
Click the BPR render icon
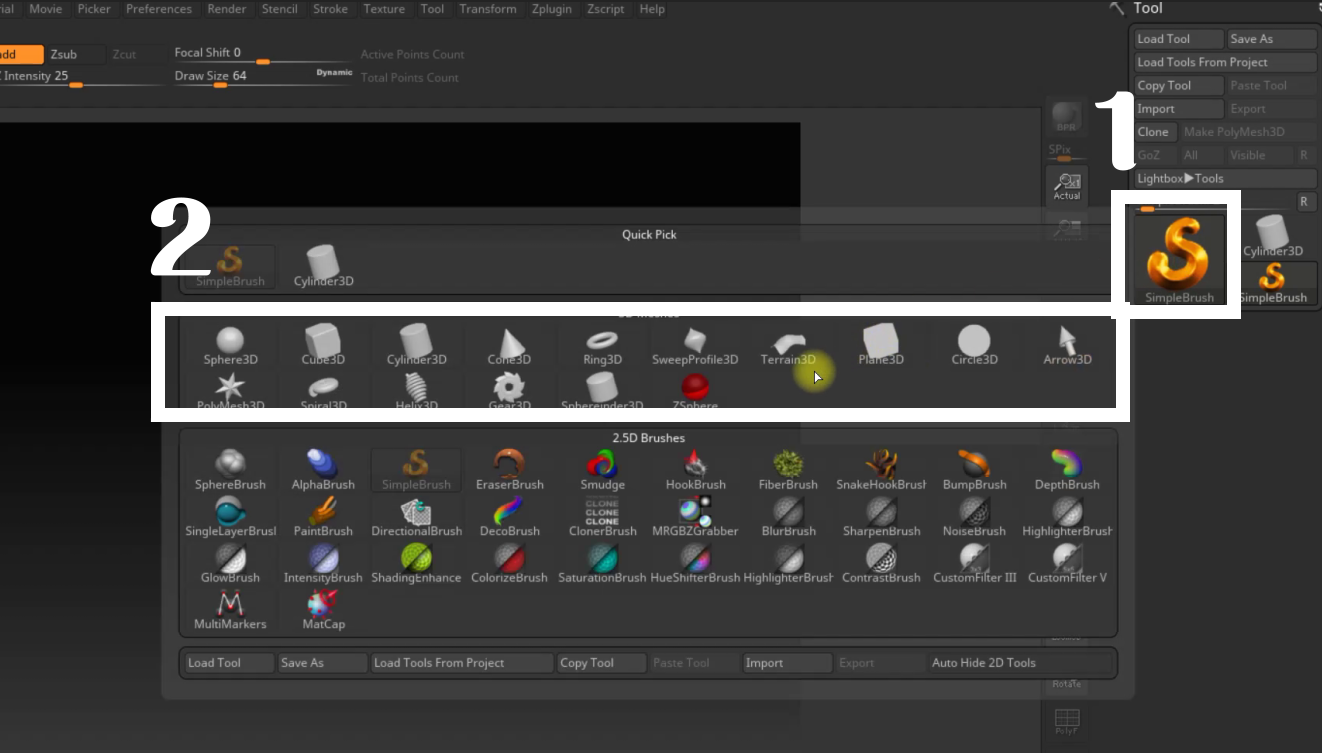click(1067, 117)
